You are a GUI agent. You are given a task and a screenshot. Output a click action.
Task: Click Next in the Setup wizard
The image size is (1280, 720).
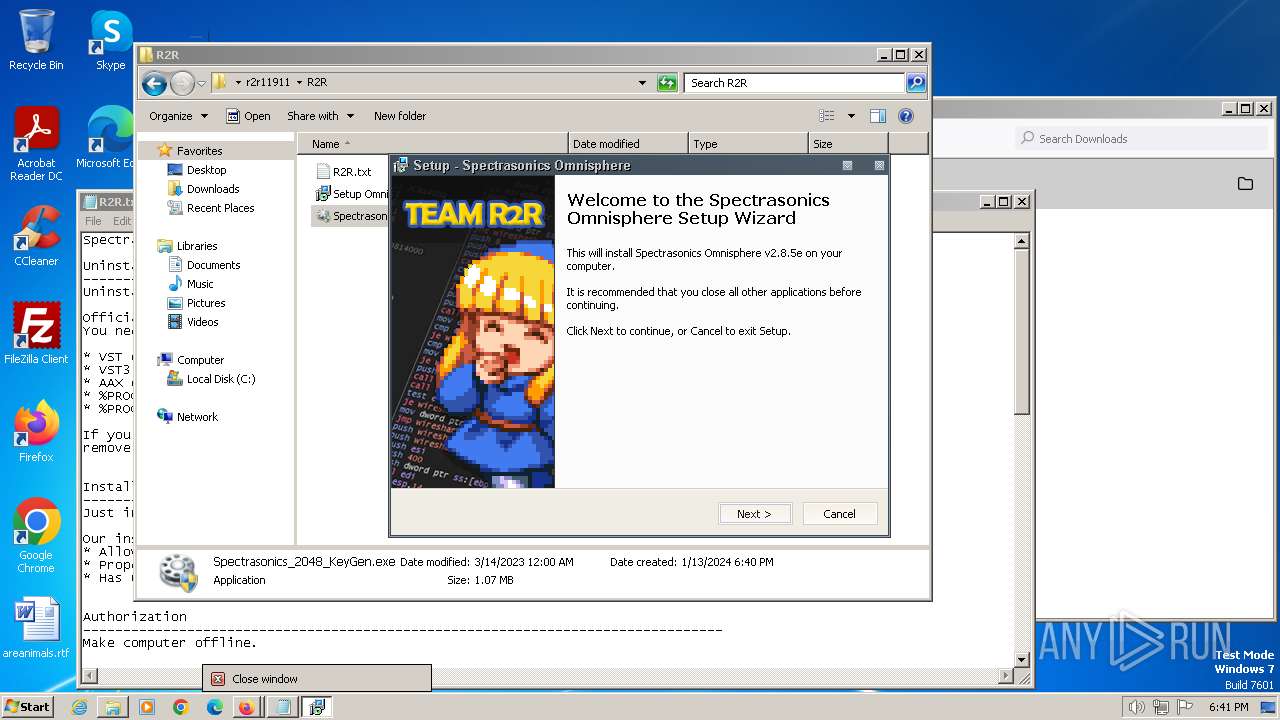(755, 514)
